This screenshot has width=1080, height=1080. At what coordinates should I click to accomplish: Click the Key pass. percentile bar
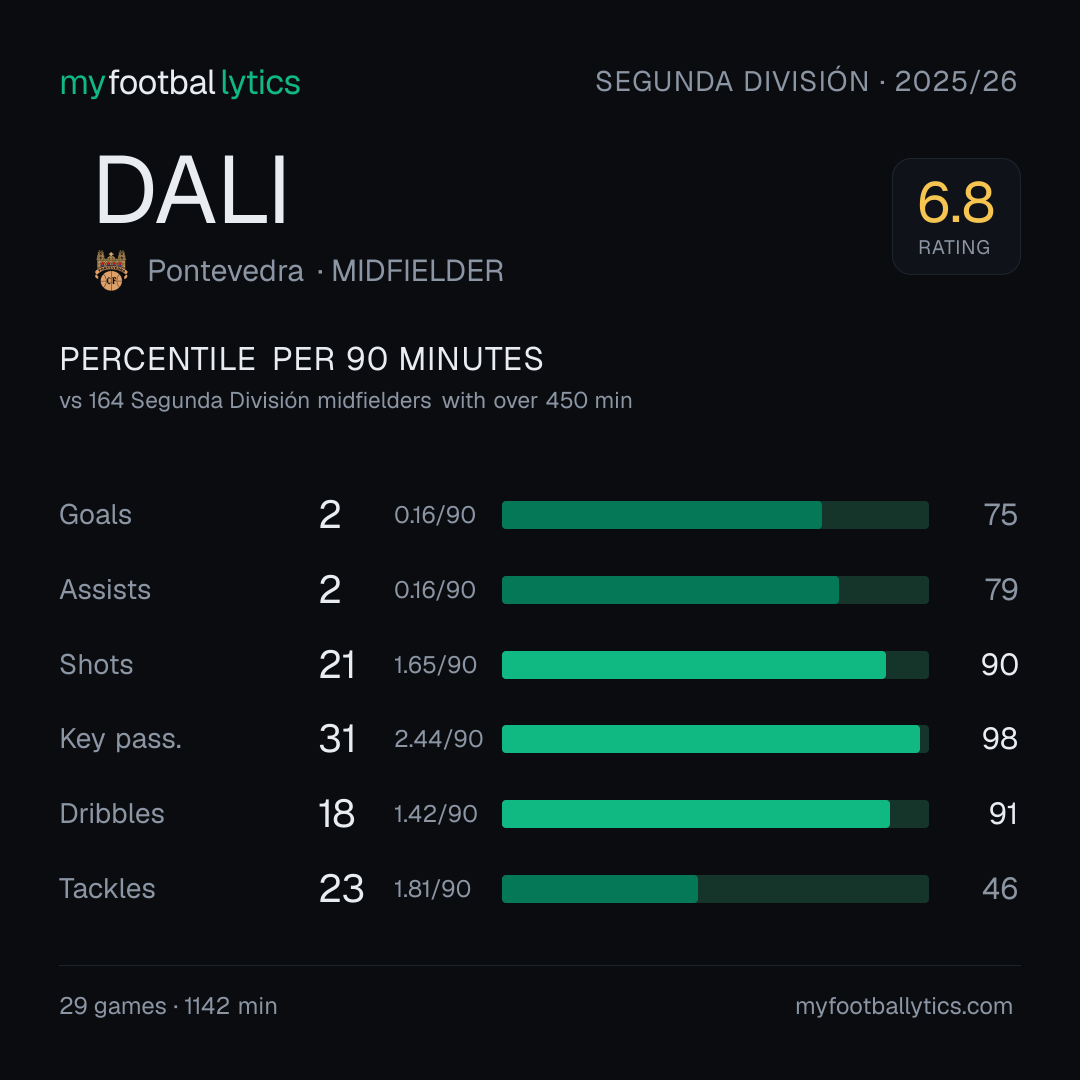715,739
